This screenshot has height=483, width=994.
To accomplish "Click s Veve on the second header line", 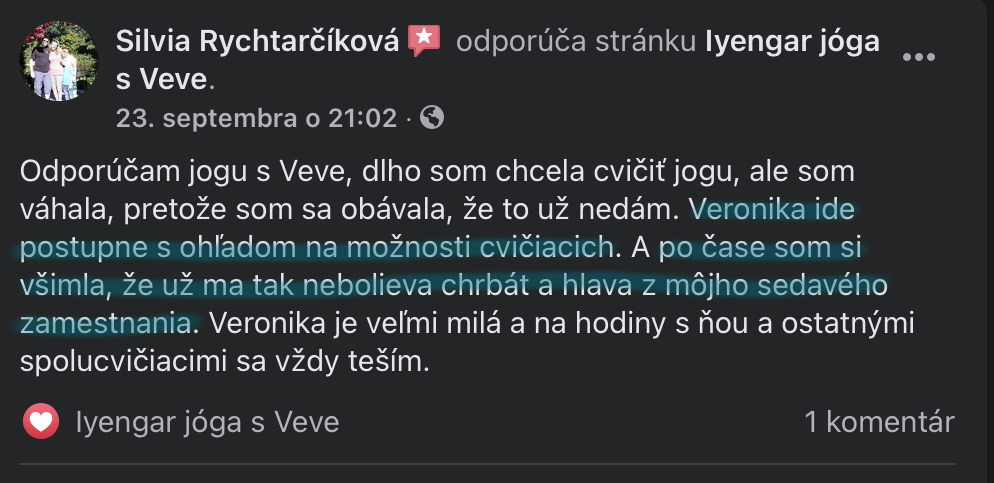I will pyautogui.click(x=162, y=80).
